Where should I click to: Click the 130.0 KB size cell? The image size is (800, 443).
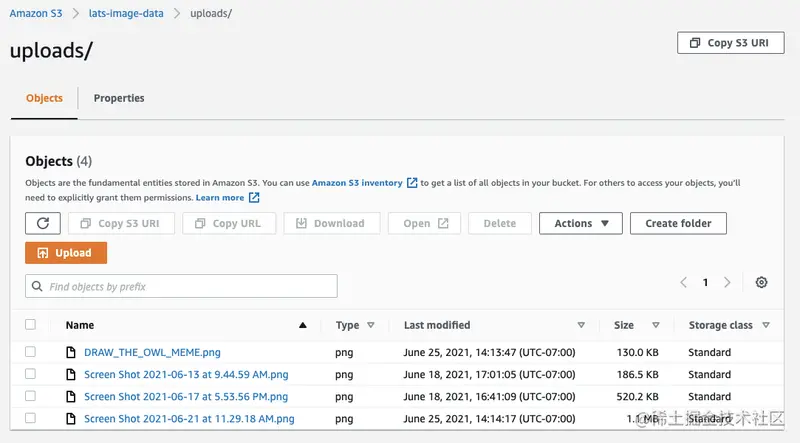637,352
